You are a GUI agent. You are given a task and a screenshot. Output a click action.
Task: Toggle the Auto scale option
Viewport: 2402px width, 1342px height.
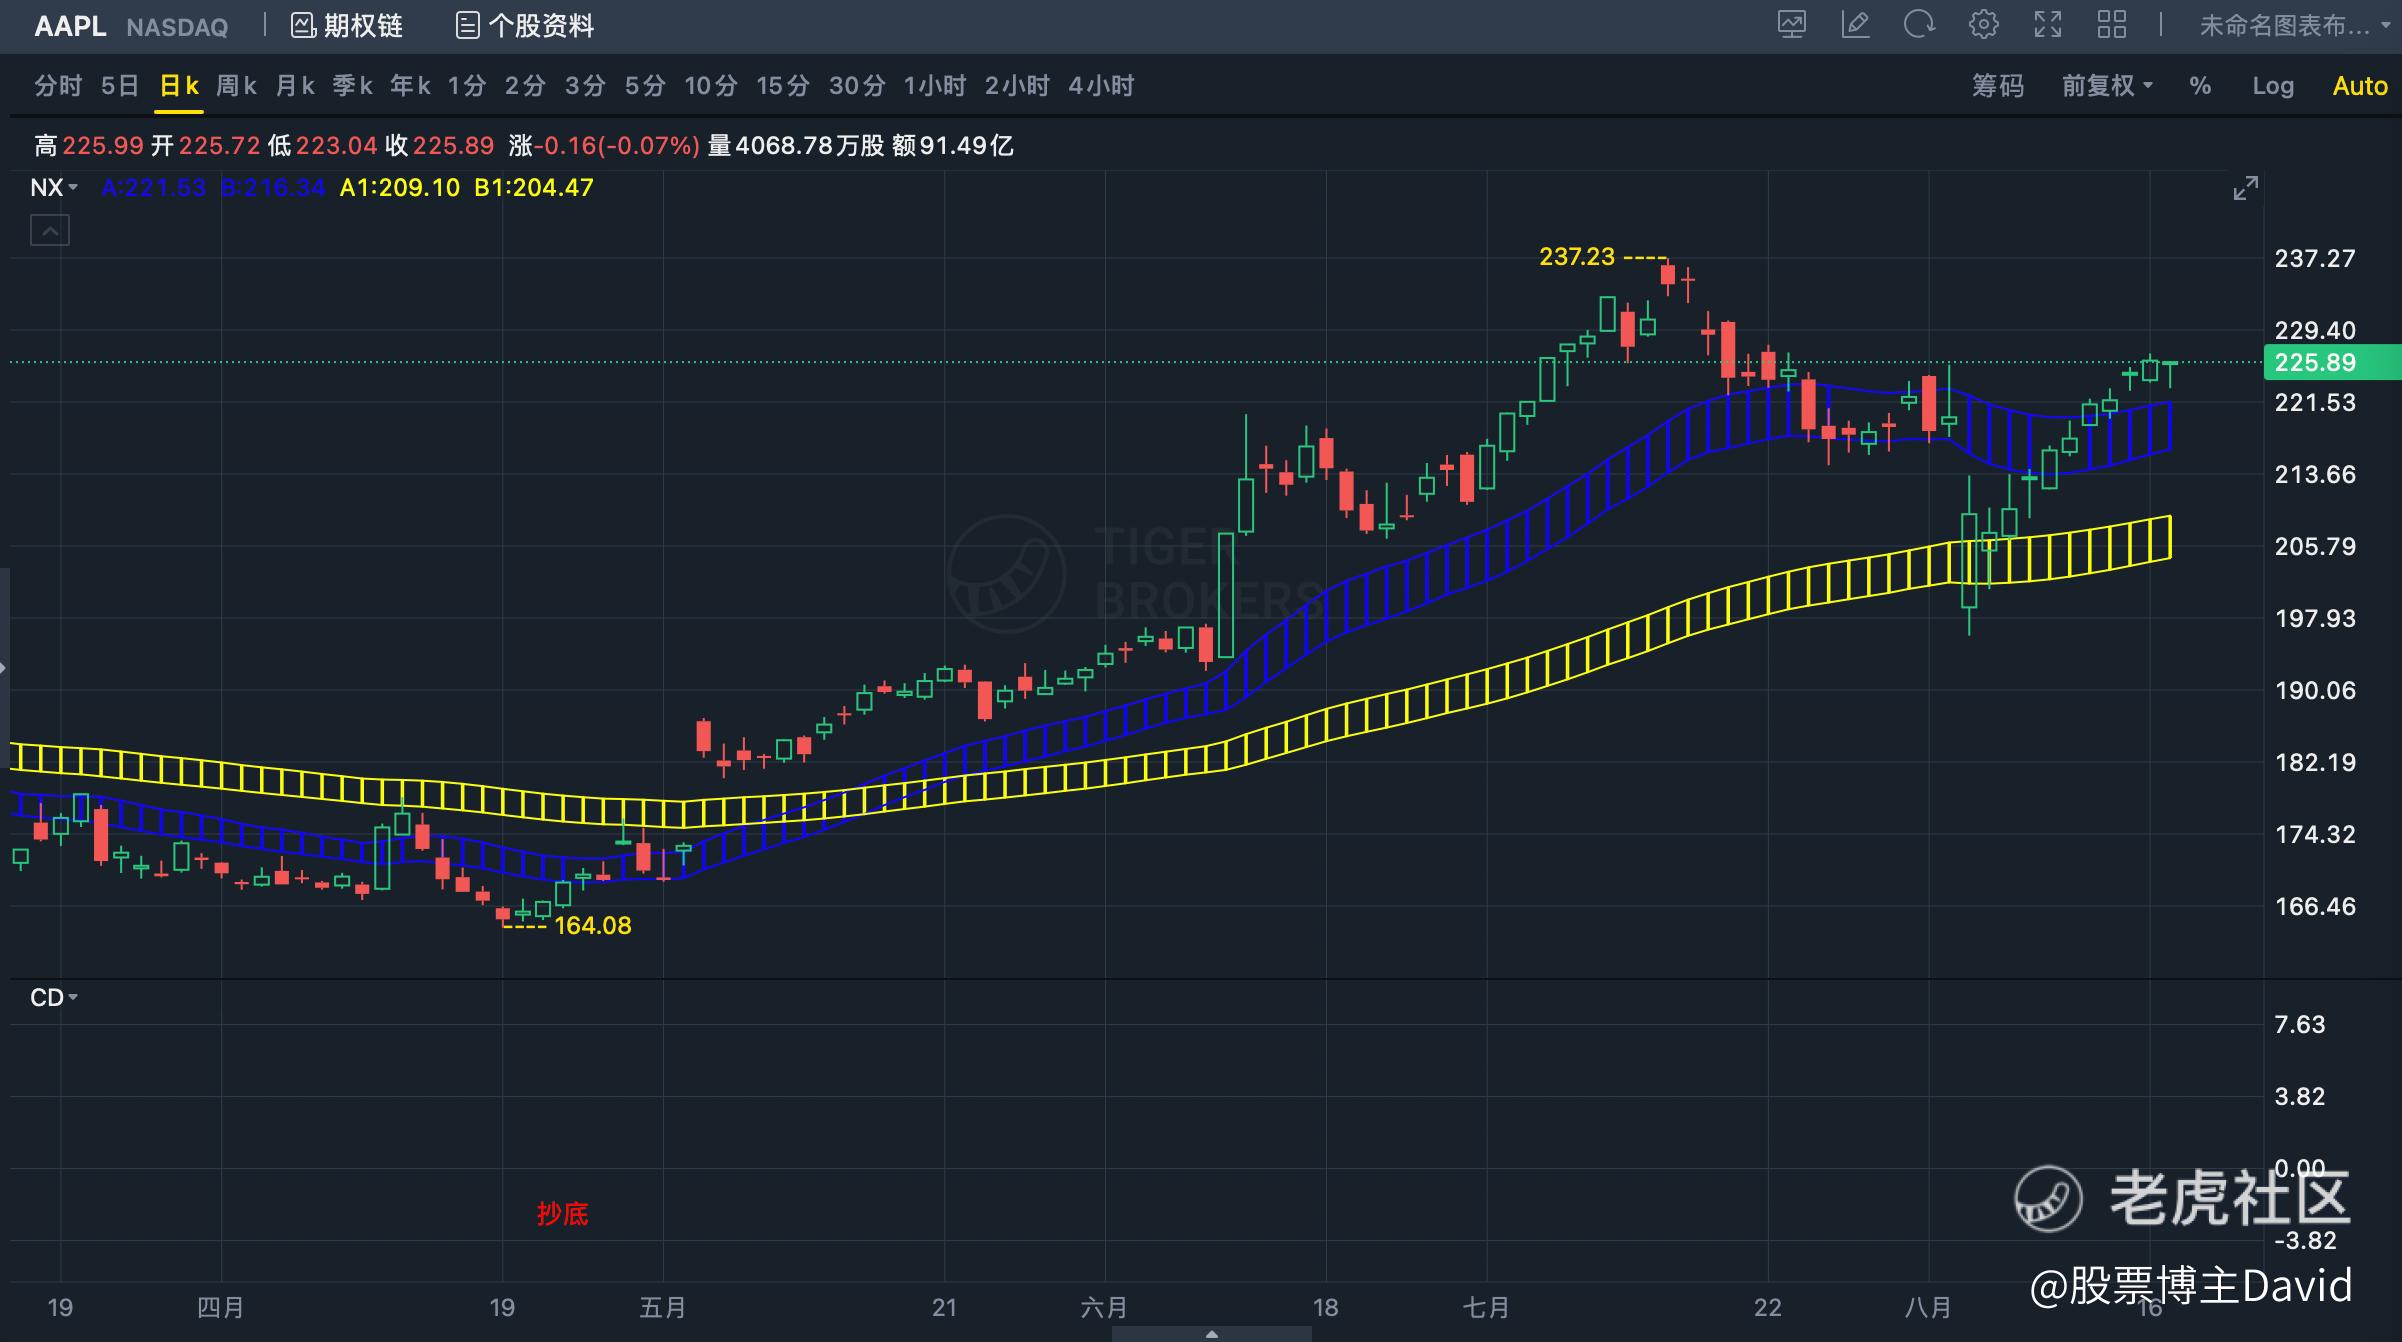pos(2360,86)
